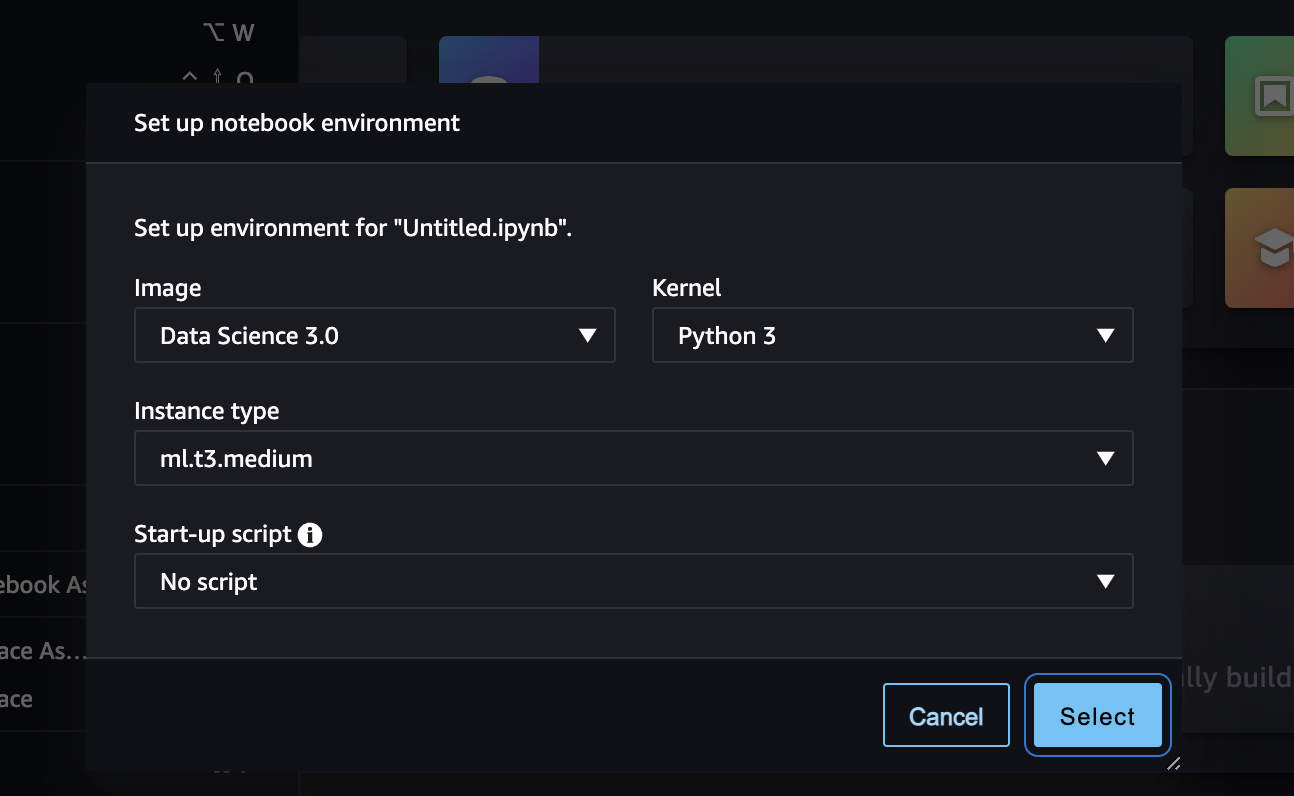
Task: Expand the Start-up script dropdown showing No script
Action: pyautogui.click(x=633, y=582)
